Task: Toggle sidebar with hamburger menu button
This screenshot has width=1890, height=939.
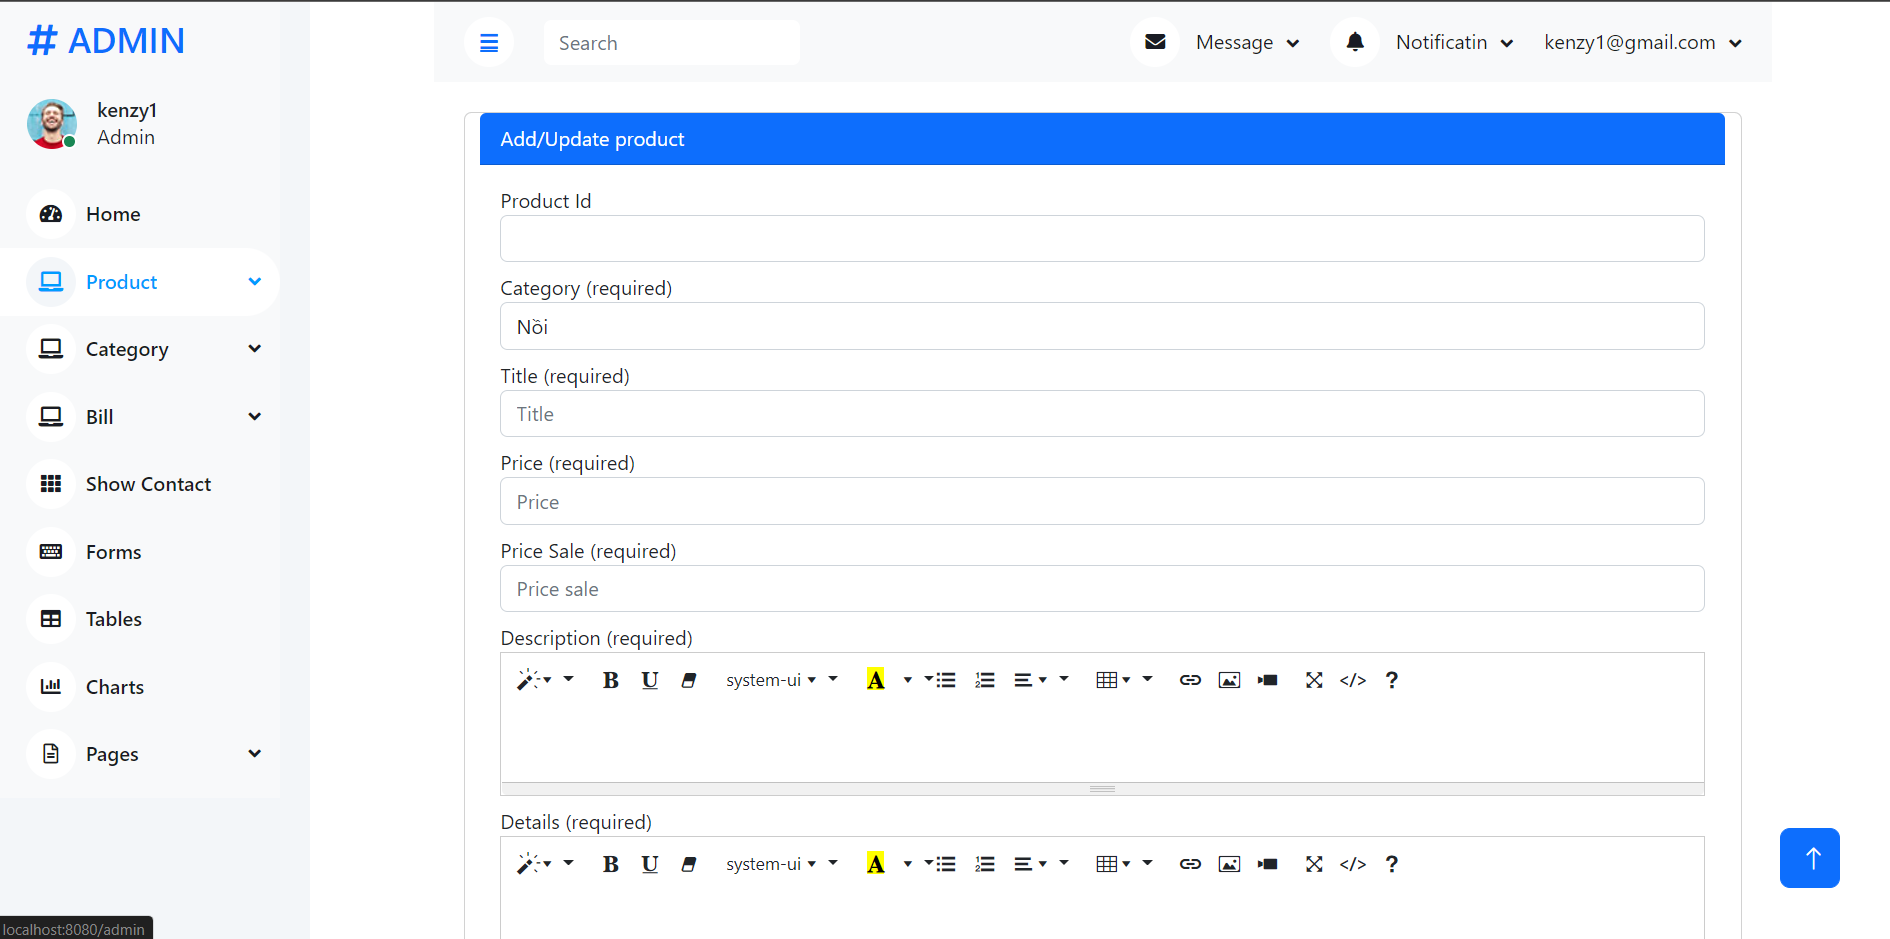Action: (489, 43)
